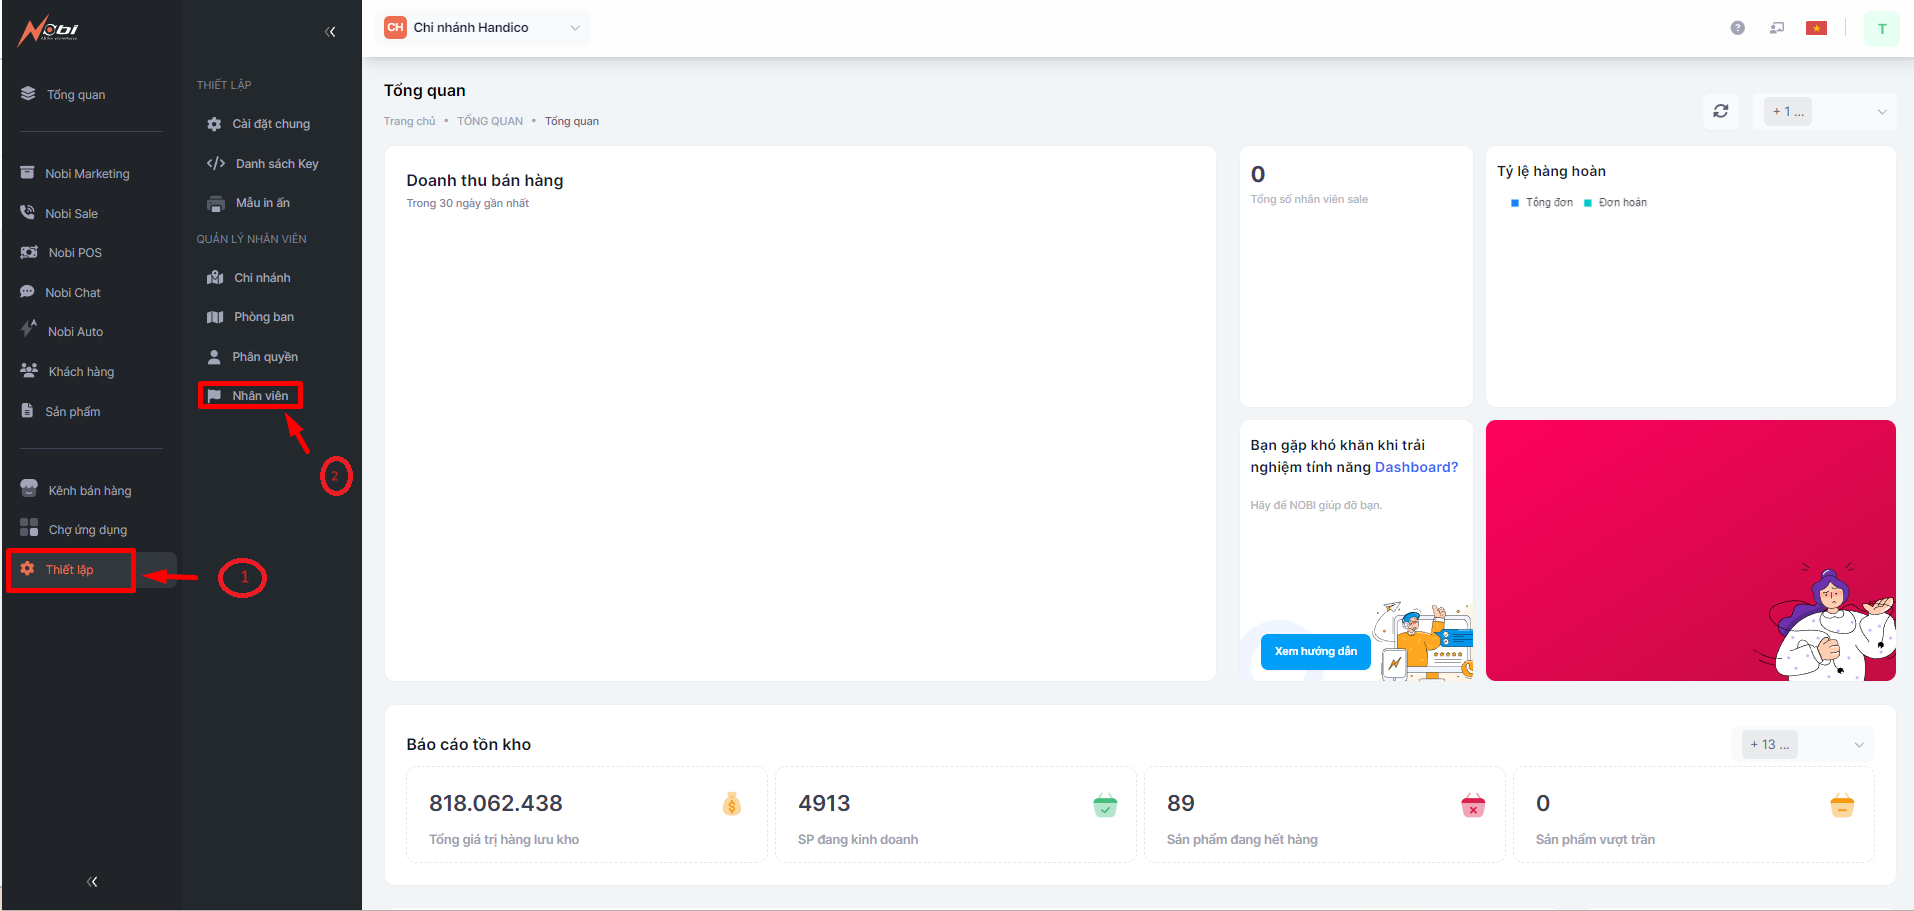The height and width of the screenshot is (911, 1914).
Task: Click the pink promotional banner
Action: click(x=1689, y=550)
